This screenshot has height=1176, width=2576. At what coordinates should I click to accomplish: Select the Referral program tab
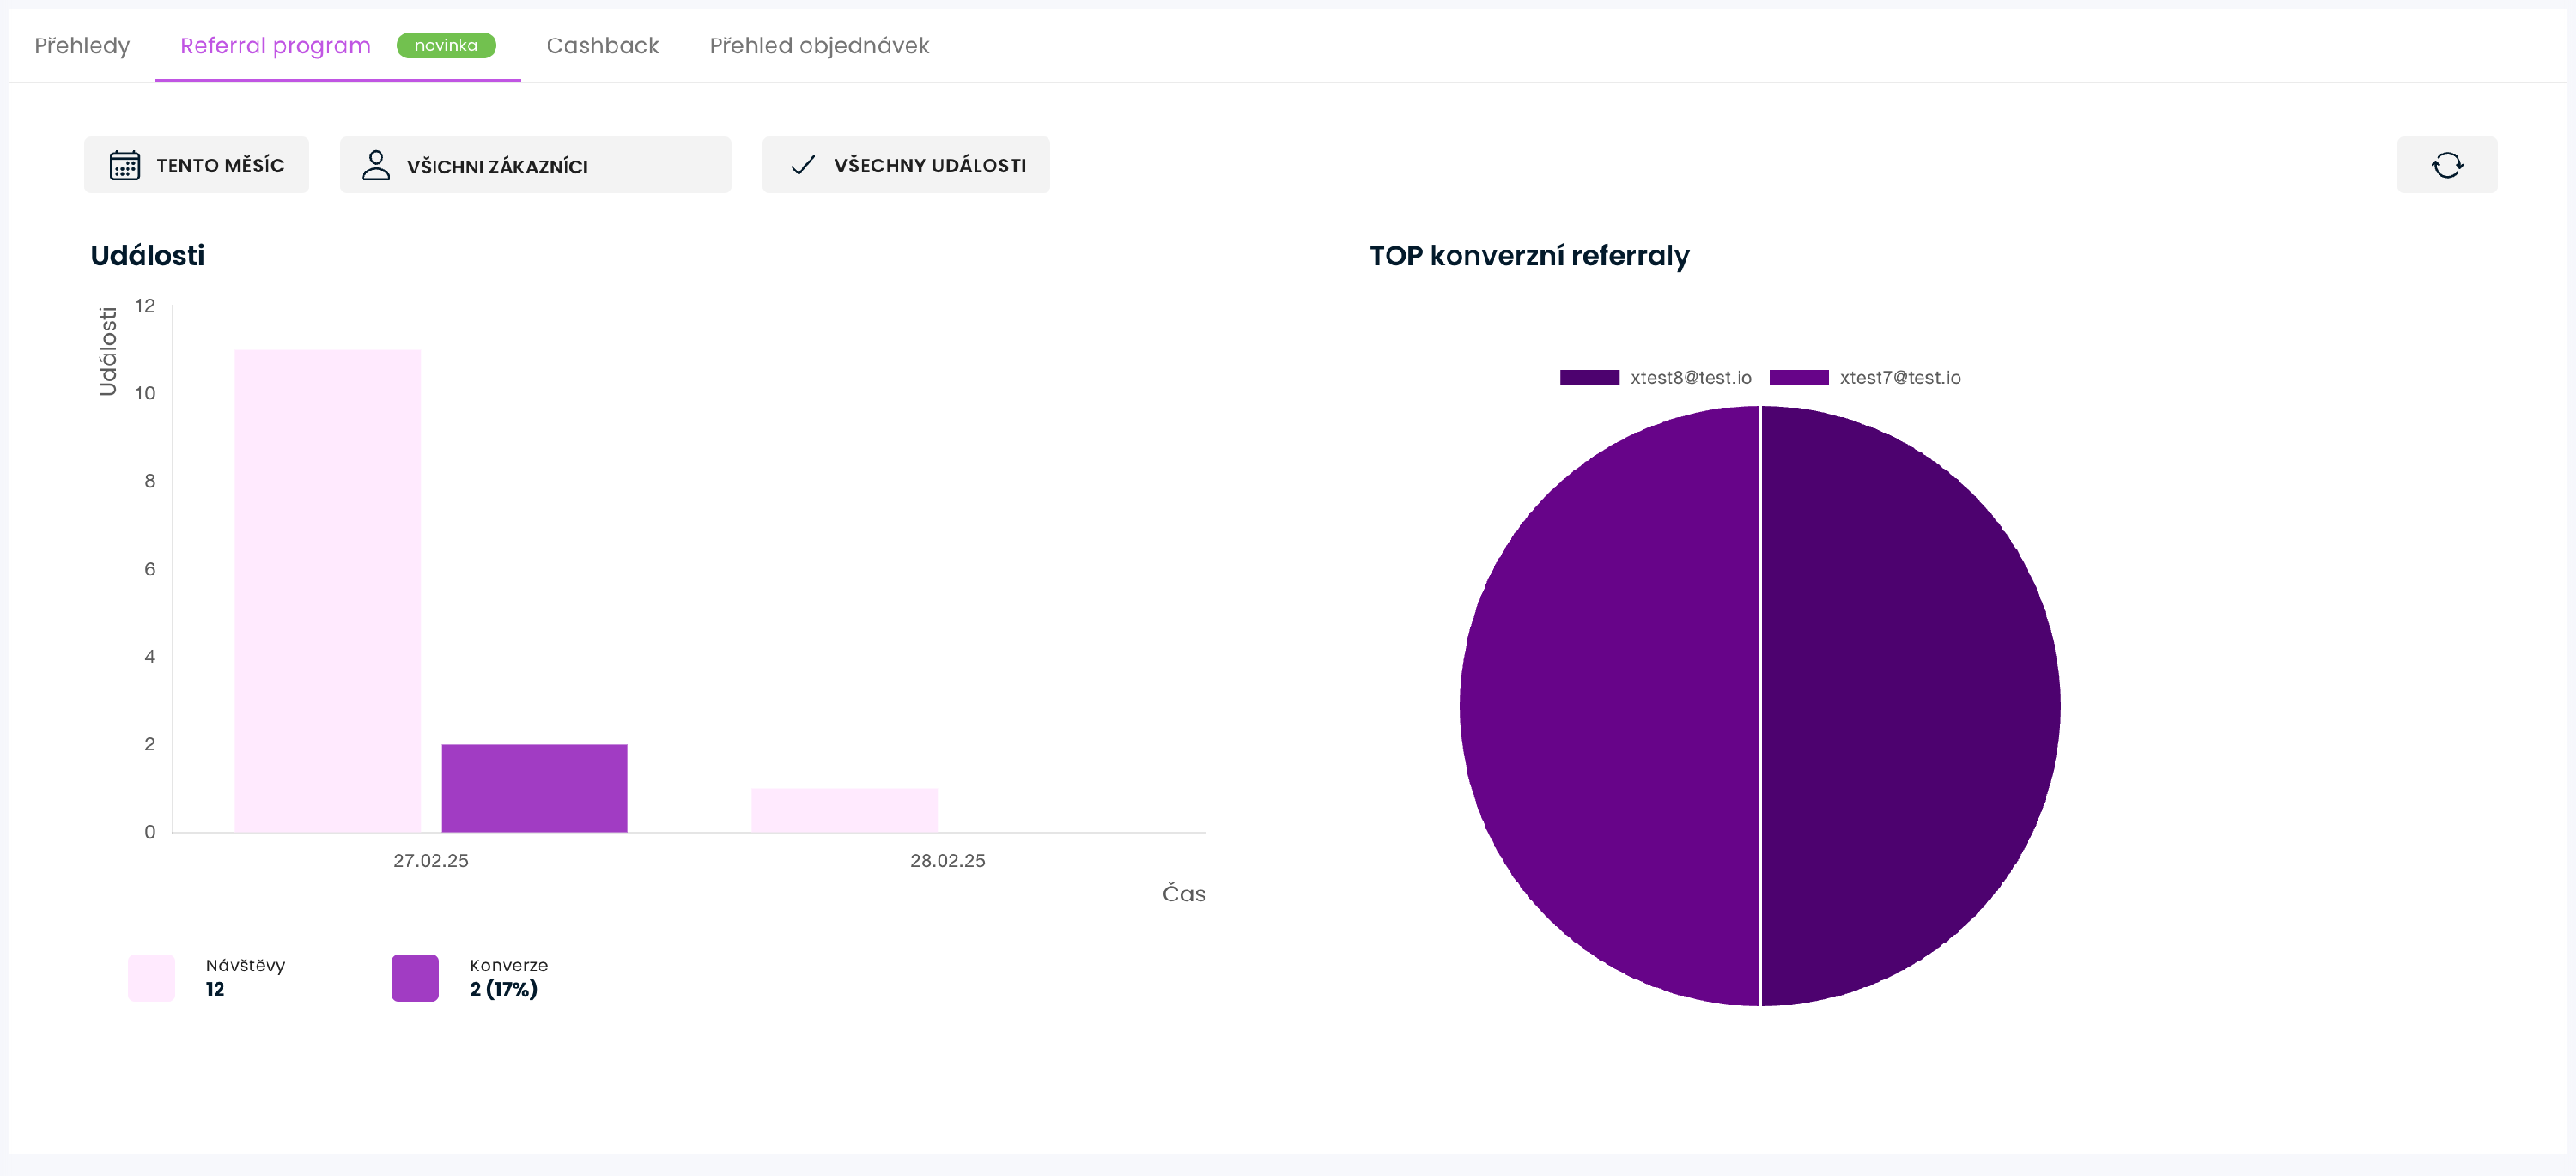click(275, 45)
